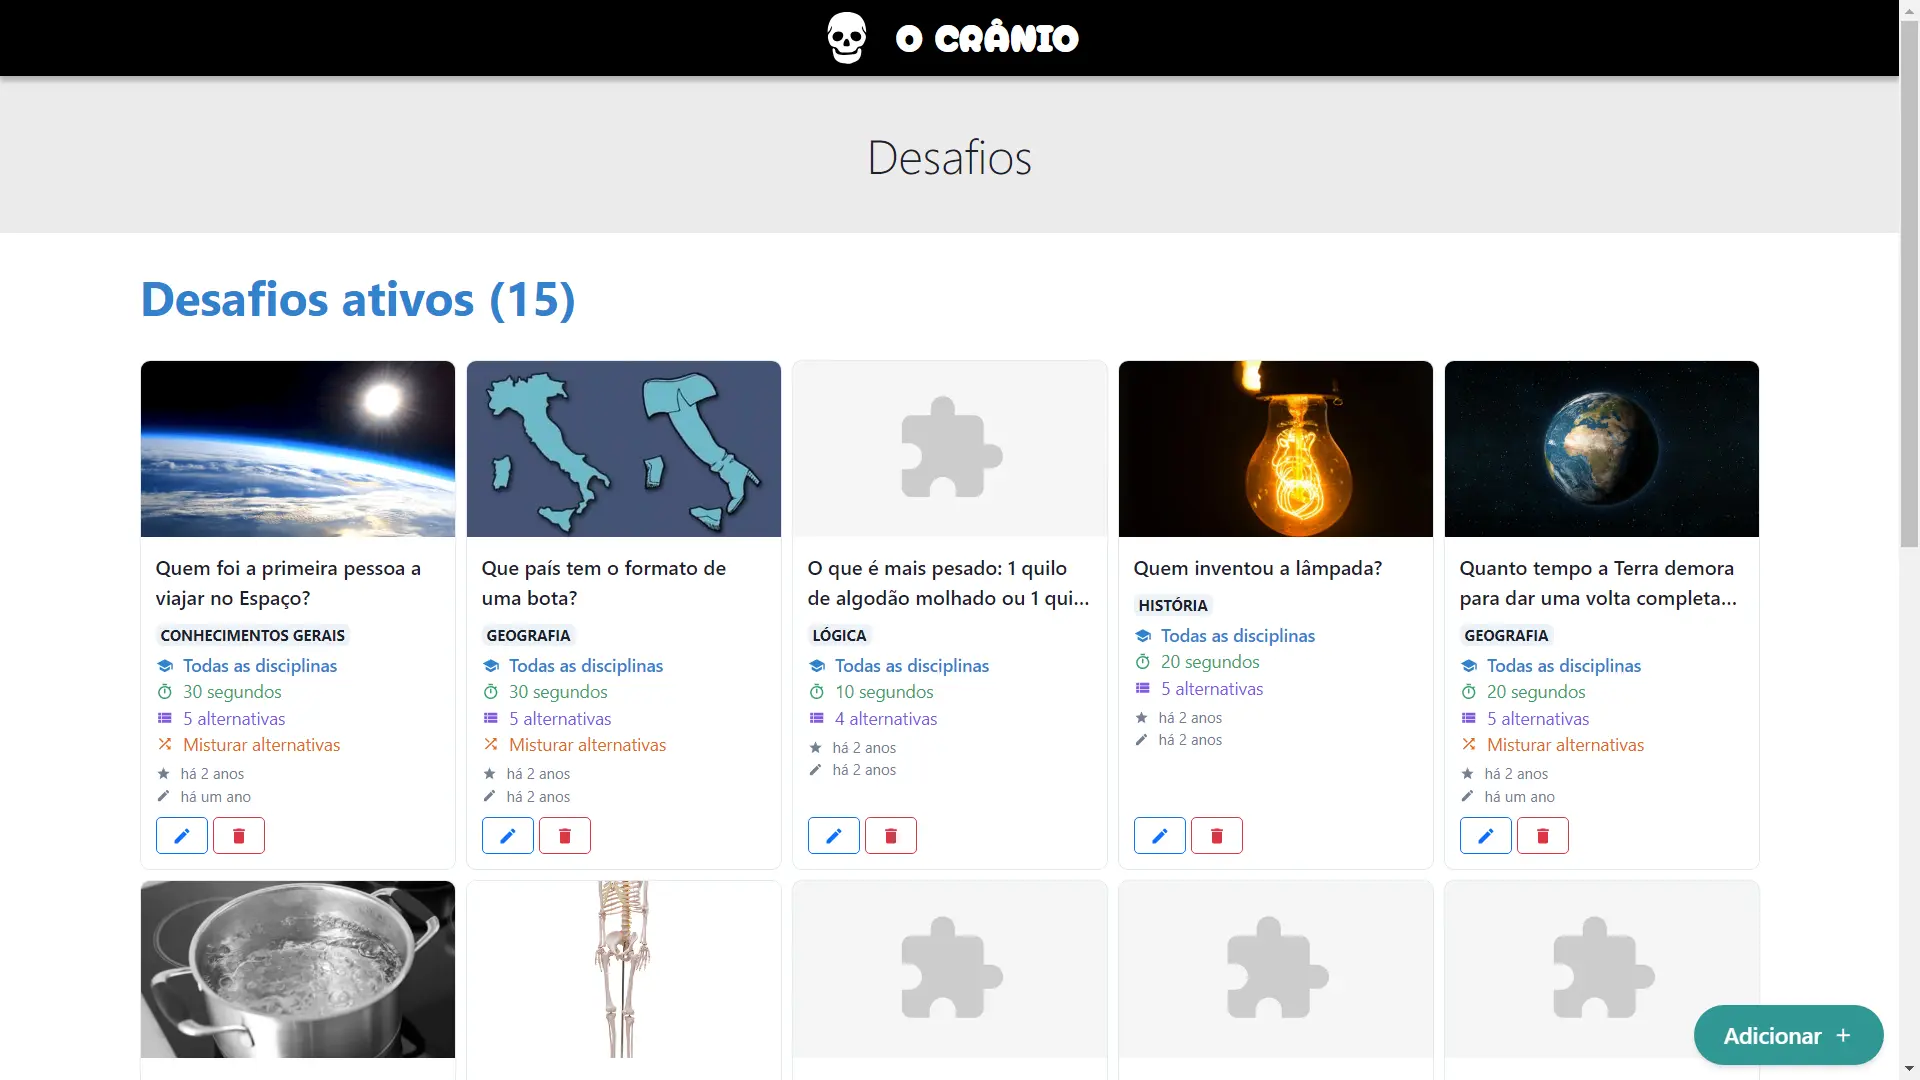Click GEOGRAFIA tag on the boot challenge
1920x1080 pixels.
pos(528,635)
